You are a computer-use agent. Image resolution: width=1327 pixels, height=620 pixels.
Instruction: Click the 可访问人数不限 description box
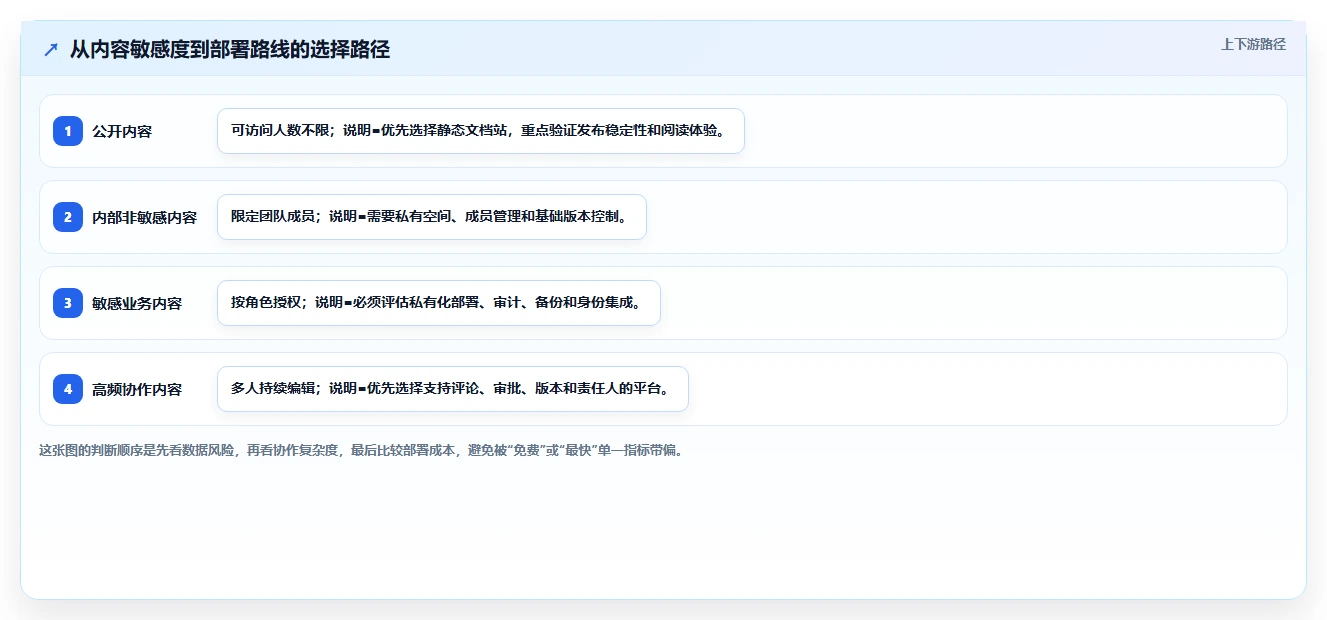(481, 131)
